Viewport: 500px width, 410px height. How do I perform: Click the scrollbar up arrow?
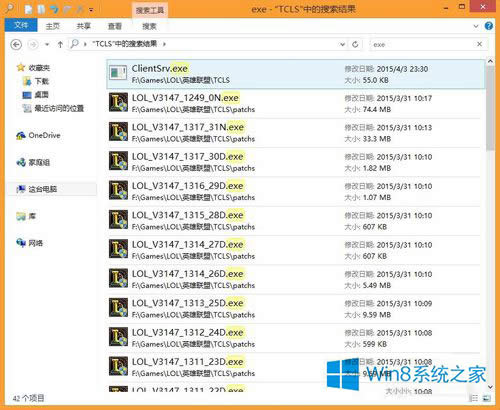point(490,61)
